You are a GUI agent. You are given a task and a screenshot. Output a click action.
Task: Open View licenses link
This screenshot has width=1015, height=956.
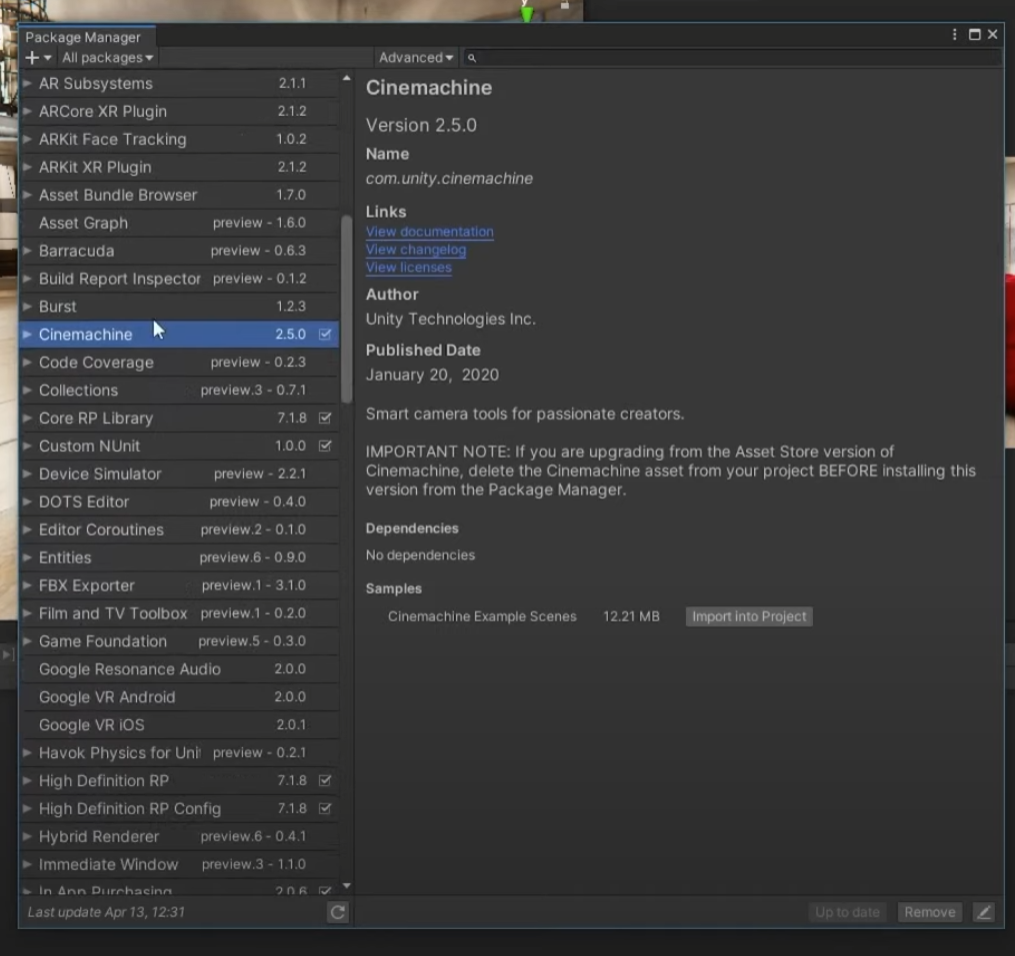coord(408,267)
